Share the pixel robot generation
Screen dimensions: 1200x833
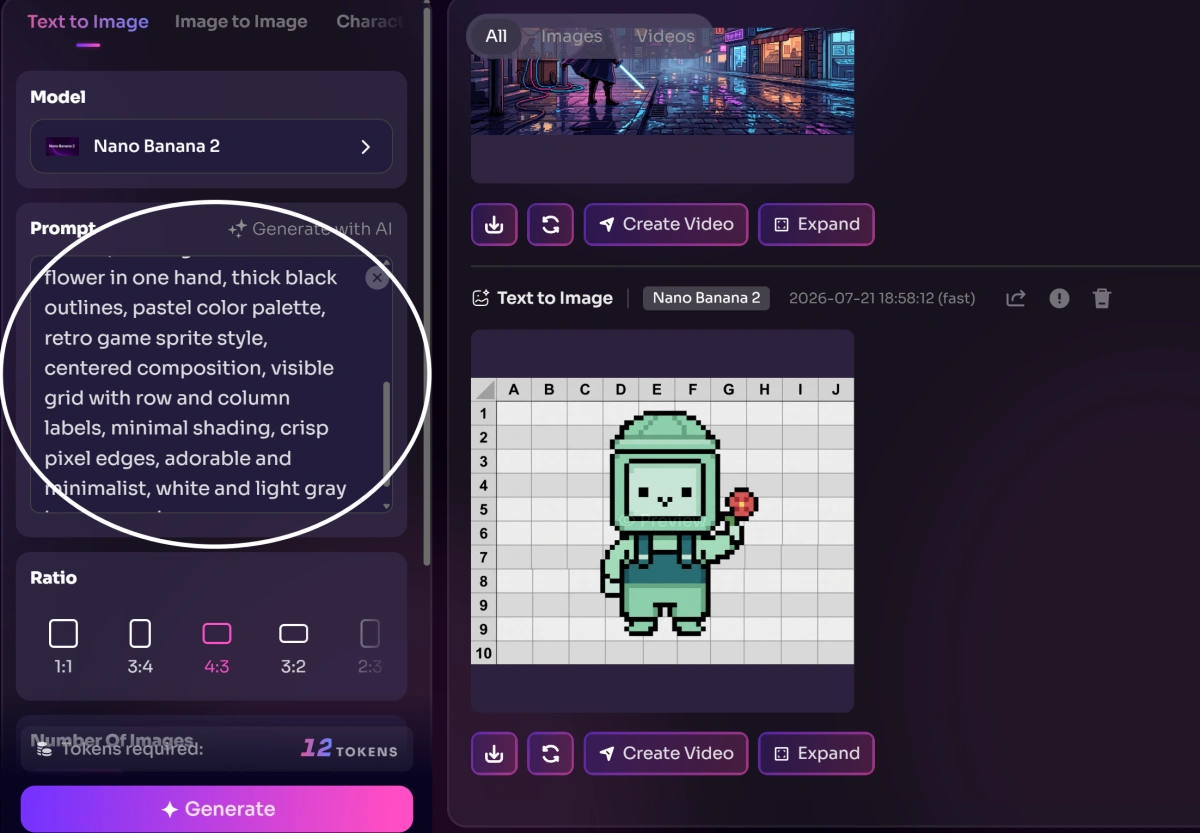coord(1016,298)
